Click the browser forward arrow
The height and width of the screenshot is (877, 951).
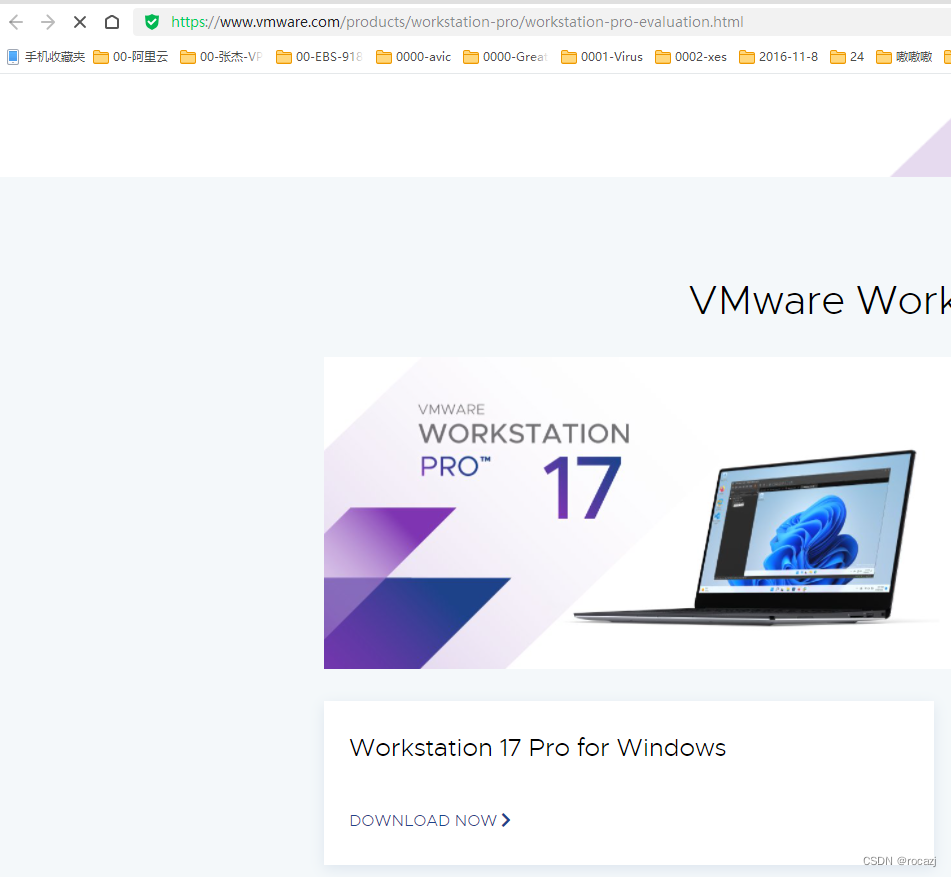pos(47,22)
